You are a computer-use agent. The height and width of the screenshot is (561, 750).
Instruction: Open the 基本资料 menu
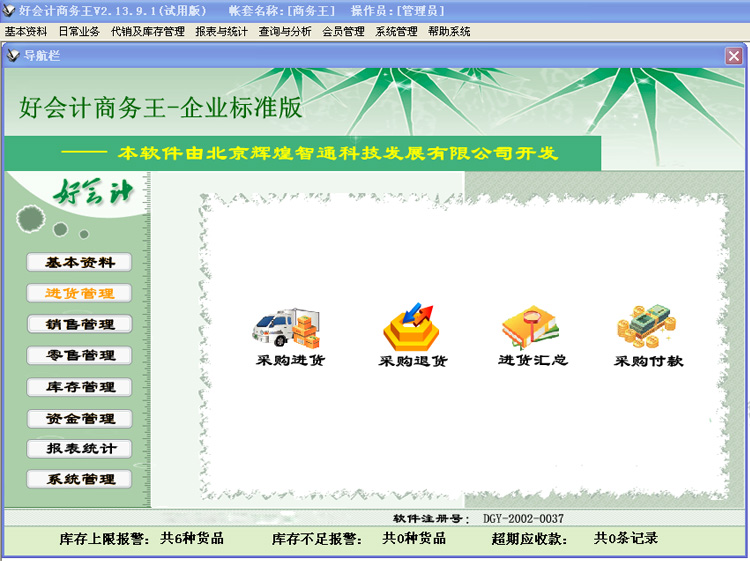[26, 32]
